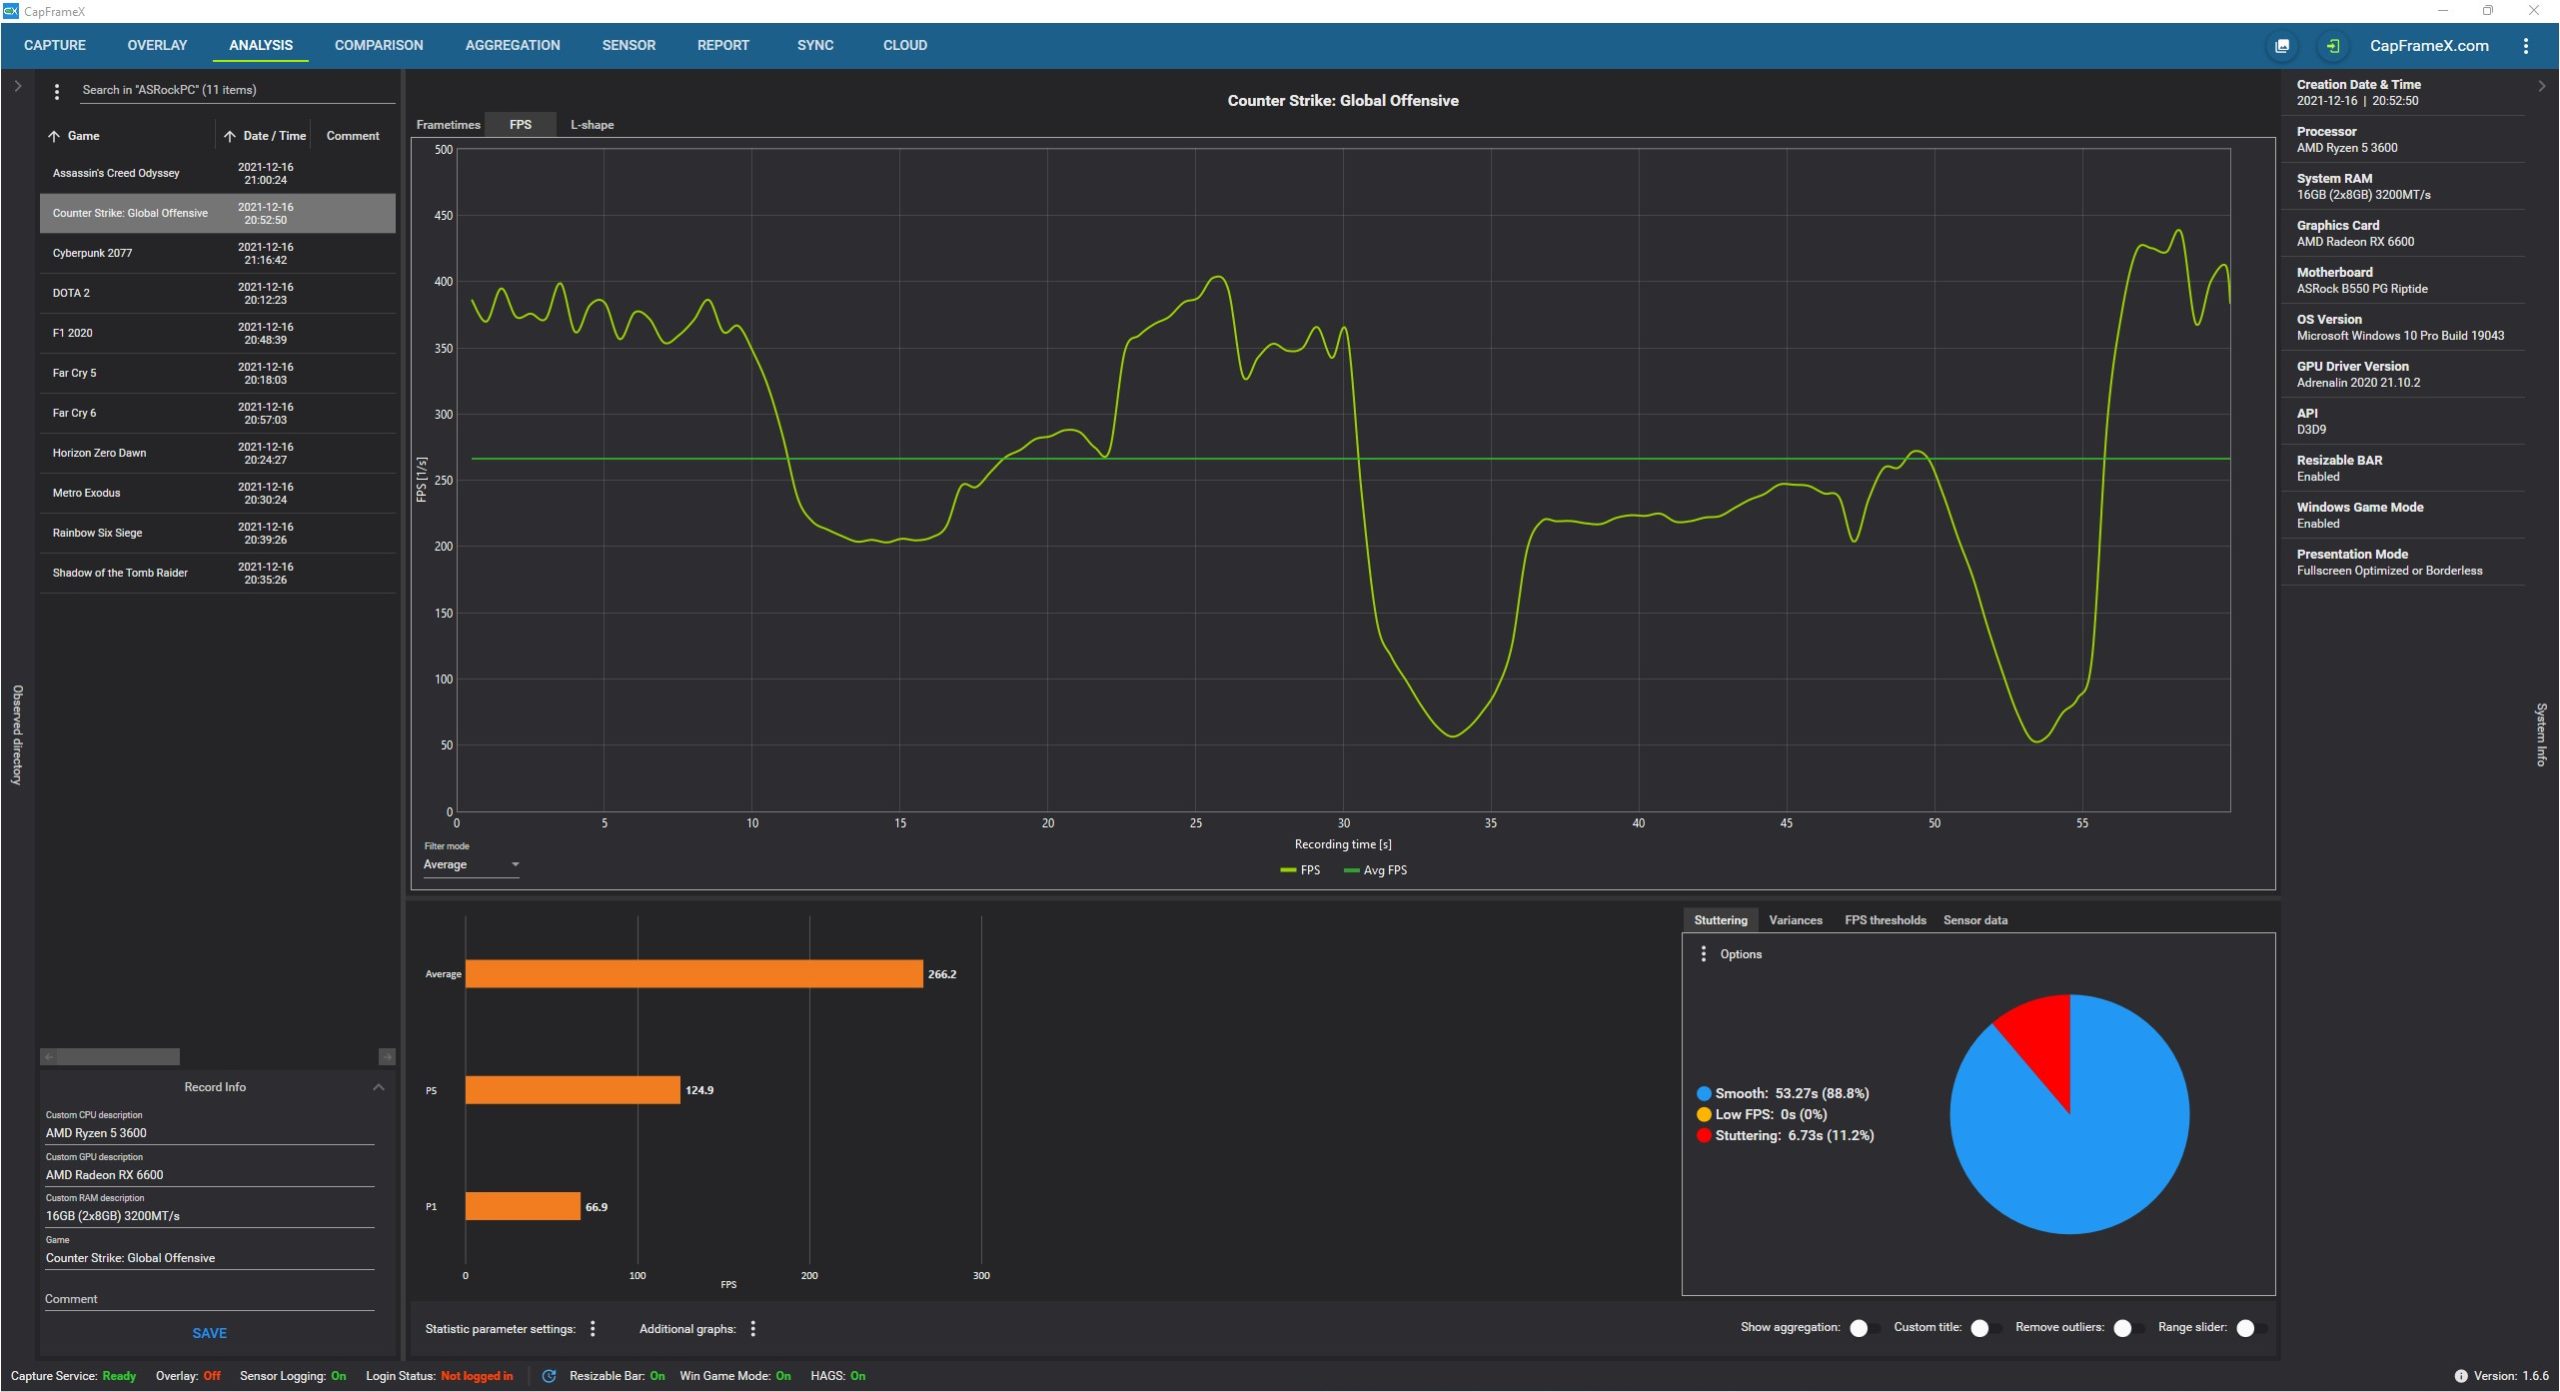Collapse the System Info side panel
2560x1392 pixels.
(x=2541, y=86)
